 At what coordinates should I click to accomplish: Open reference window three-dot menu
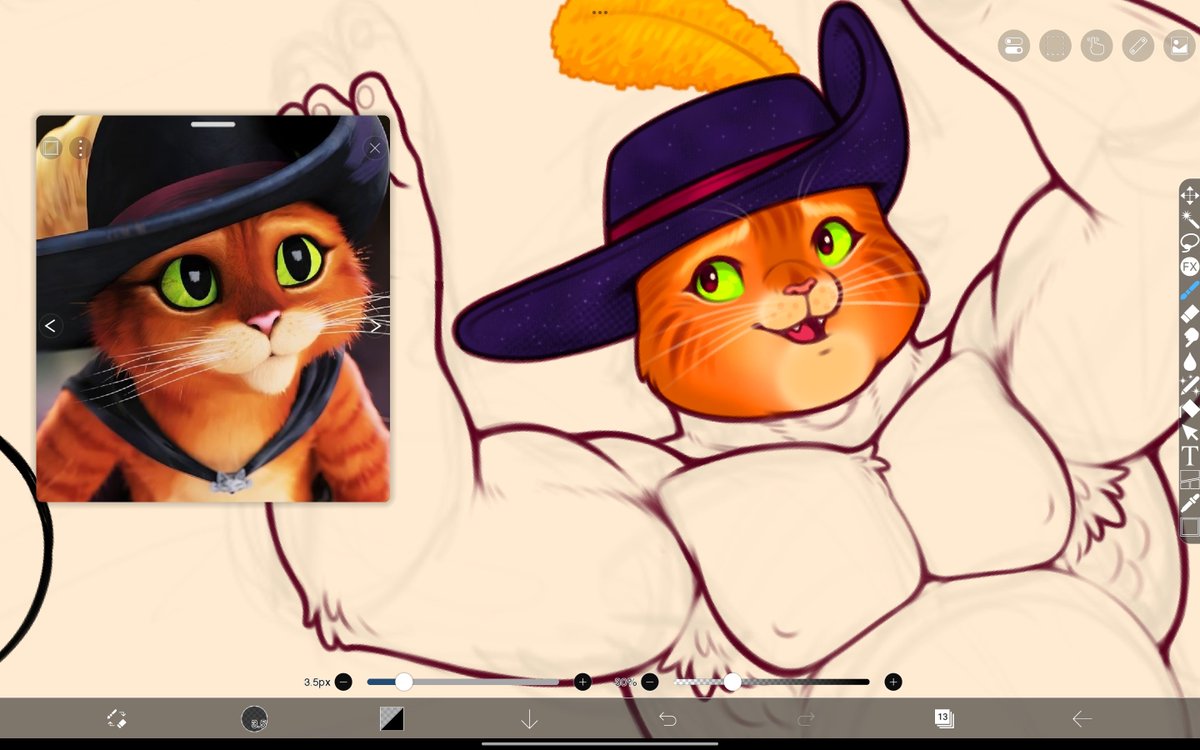click(x=81, y=148)
